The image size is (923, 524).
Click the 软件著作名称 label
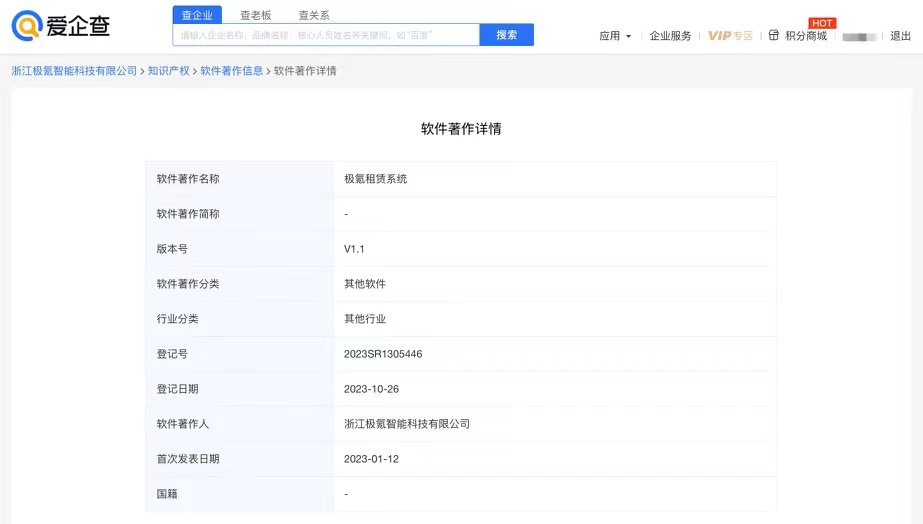[188, 179]
